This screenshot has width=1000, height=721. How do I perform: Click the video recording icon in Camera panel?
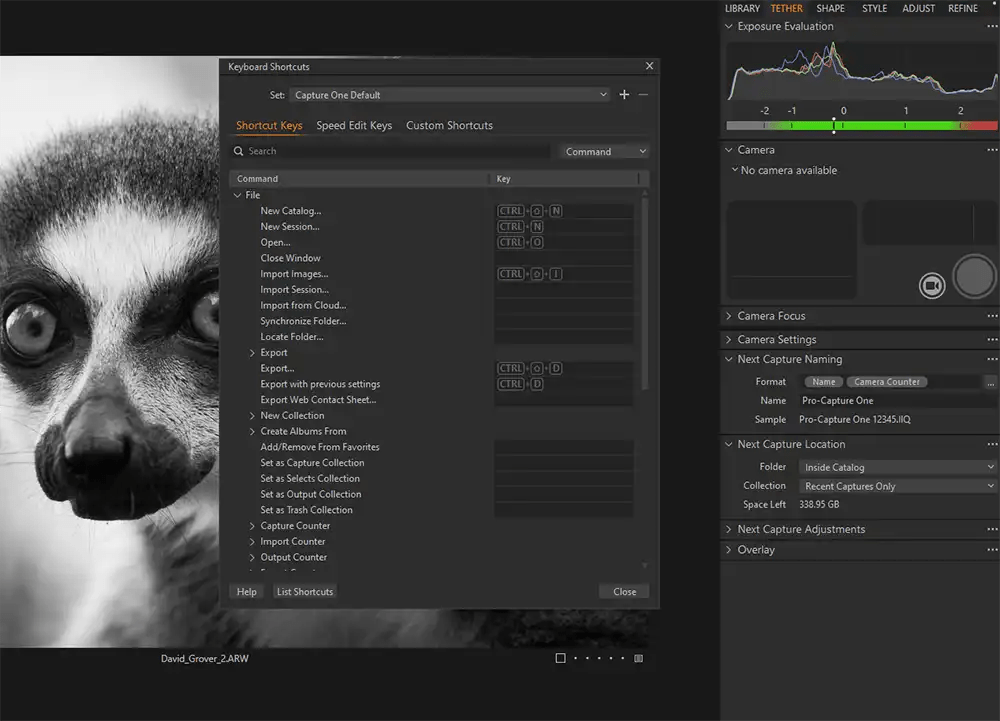(932, 284)
